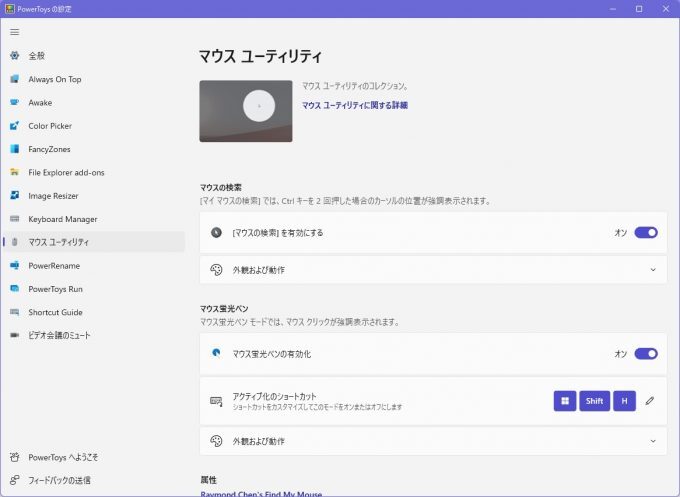Click the Shift key shortcut button
The image size is (680, 497).
tap(595, 401)
